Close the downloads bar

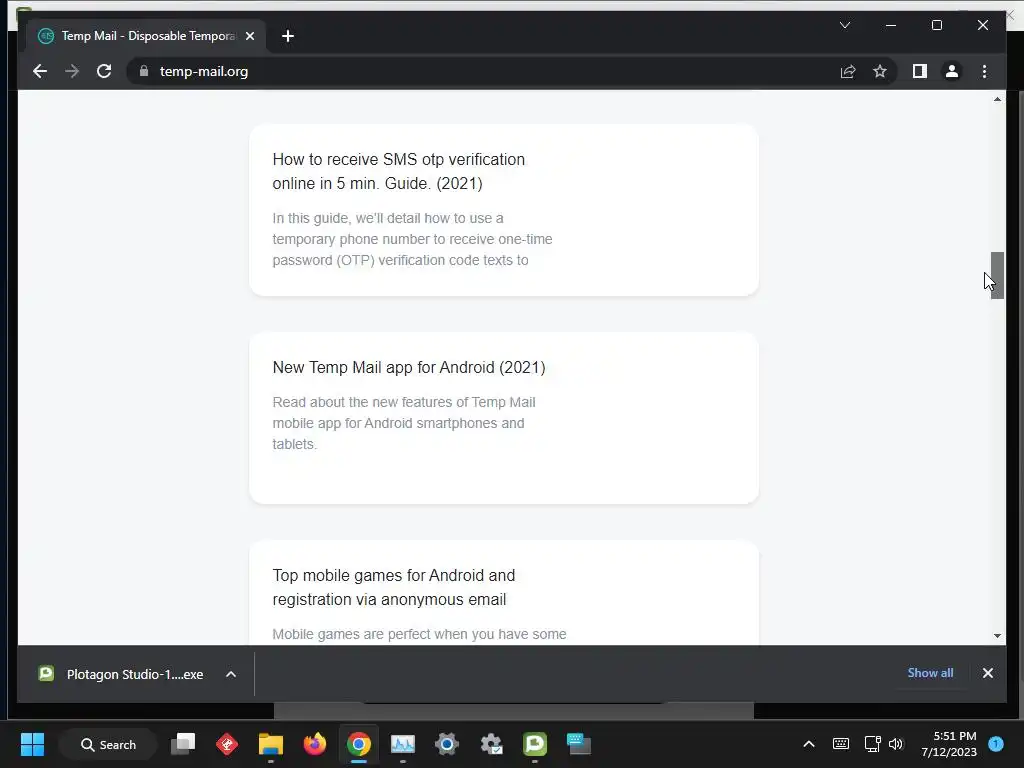[x=987, y=673]
